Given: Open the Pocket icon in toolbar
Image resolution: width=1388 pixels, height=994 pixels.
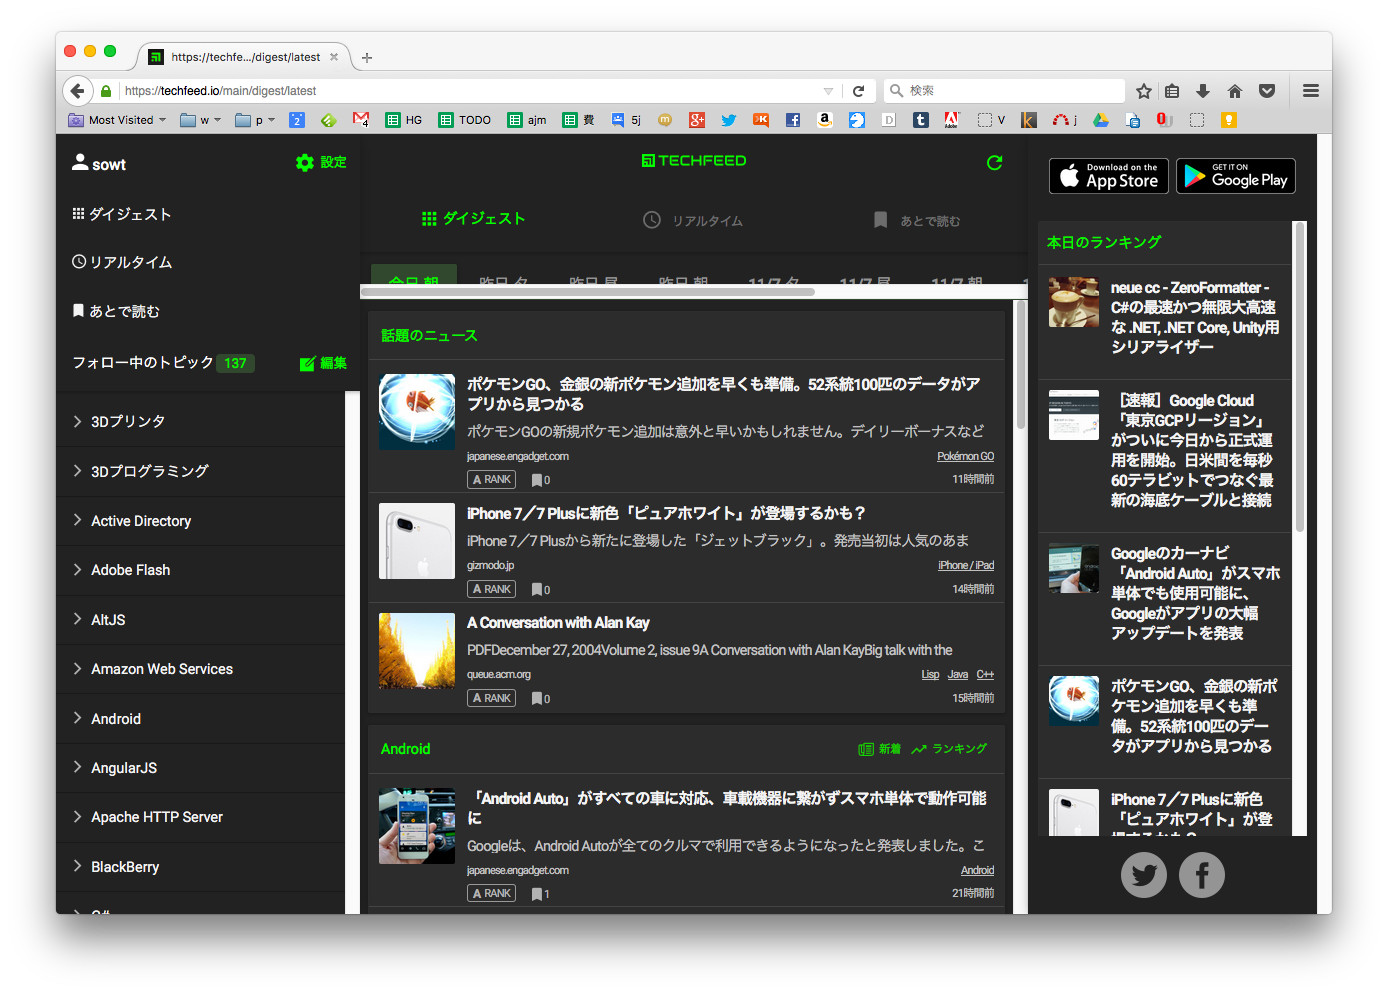Looking at the screenshot, I should click(x=1267, y=91).
